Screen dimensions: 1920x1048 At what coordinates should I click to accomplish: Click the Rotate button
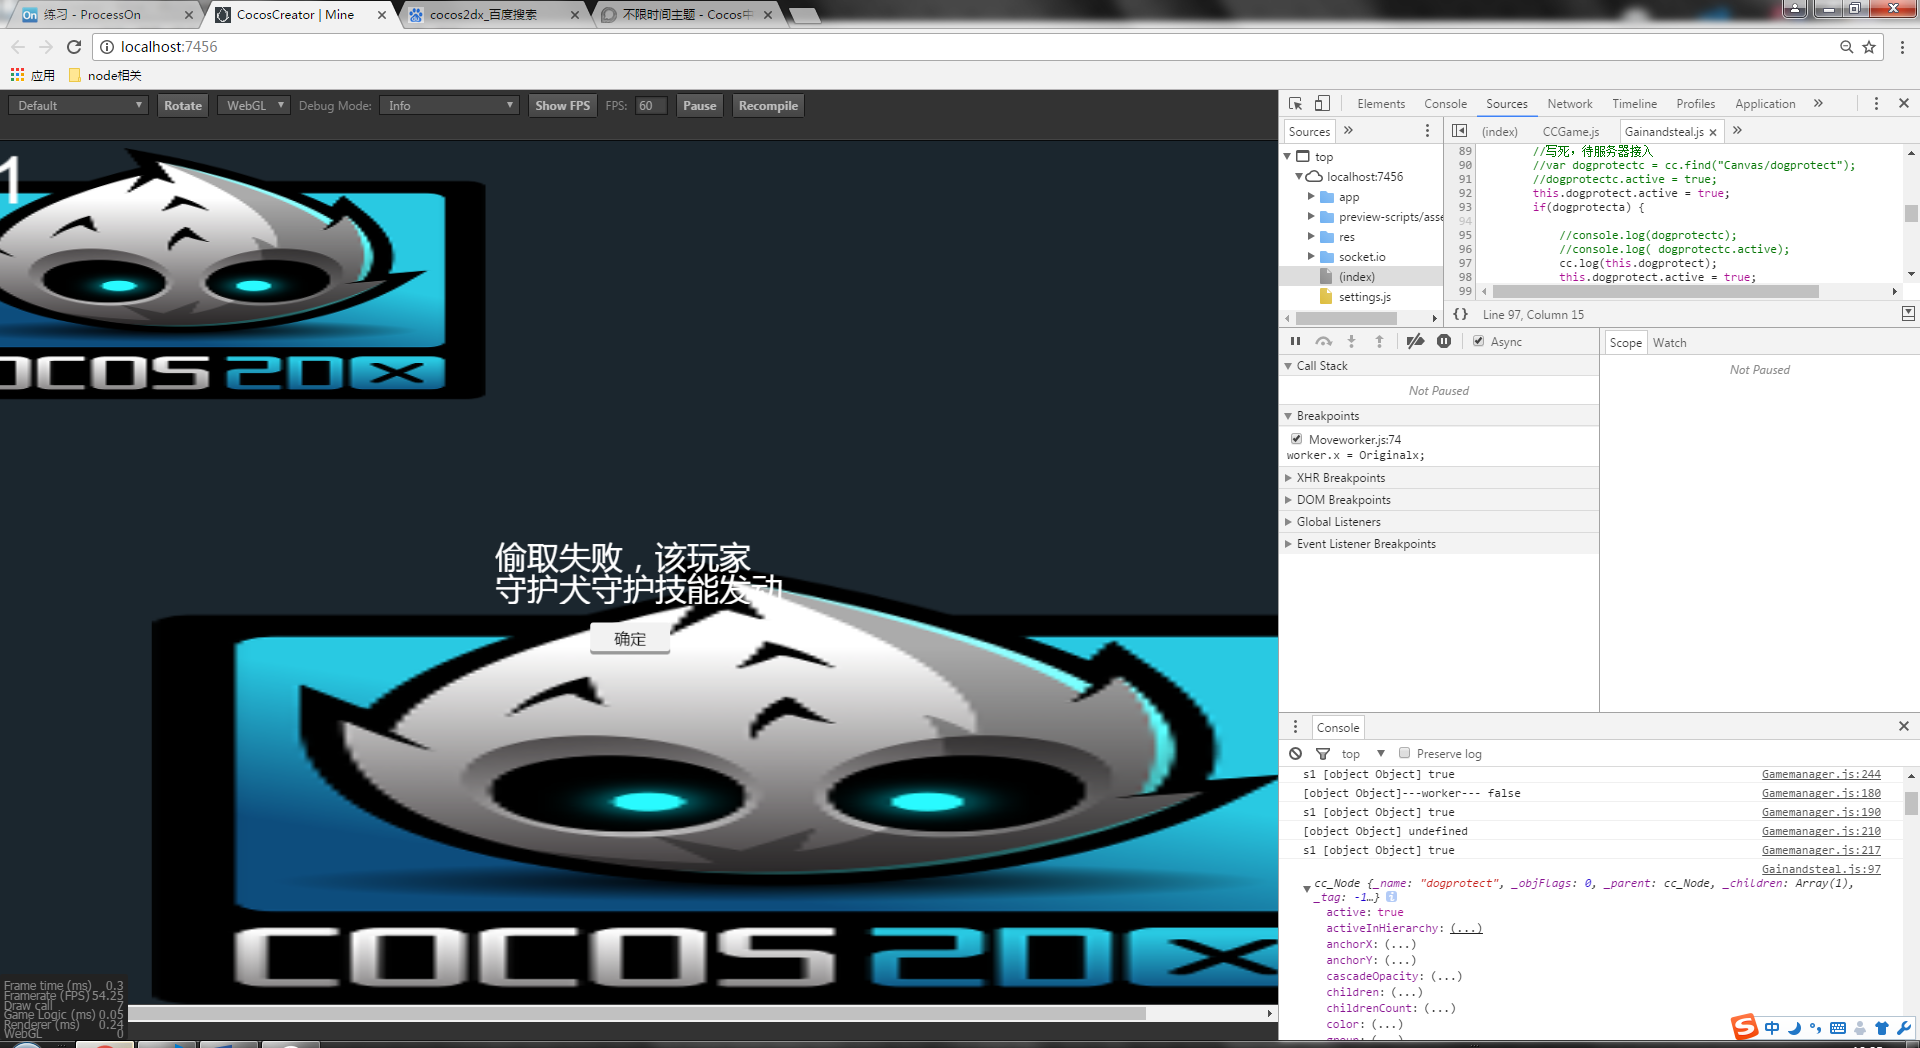(x=183, y=106)
